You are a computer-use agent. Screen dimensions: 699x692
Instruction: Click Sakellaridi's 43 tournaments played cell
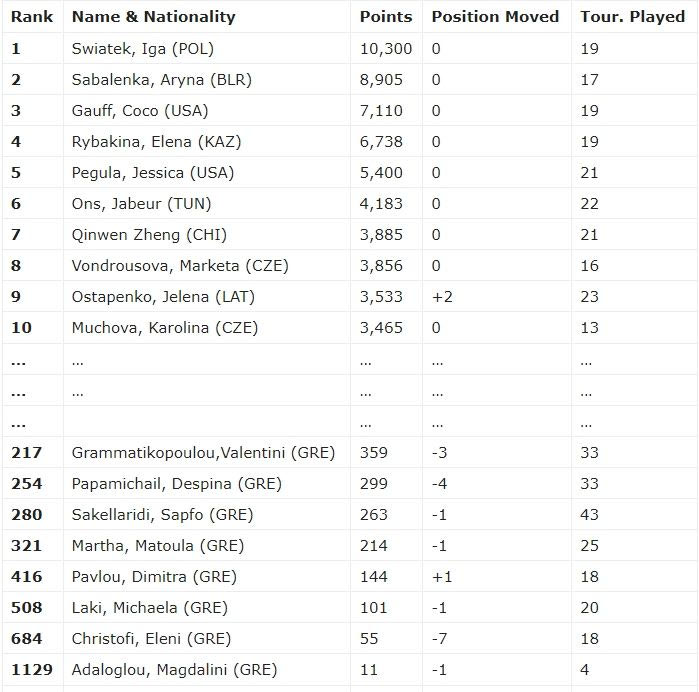point(590,515)
